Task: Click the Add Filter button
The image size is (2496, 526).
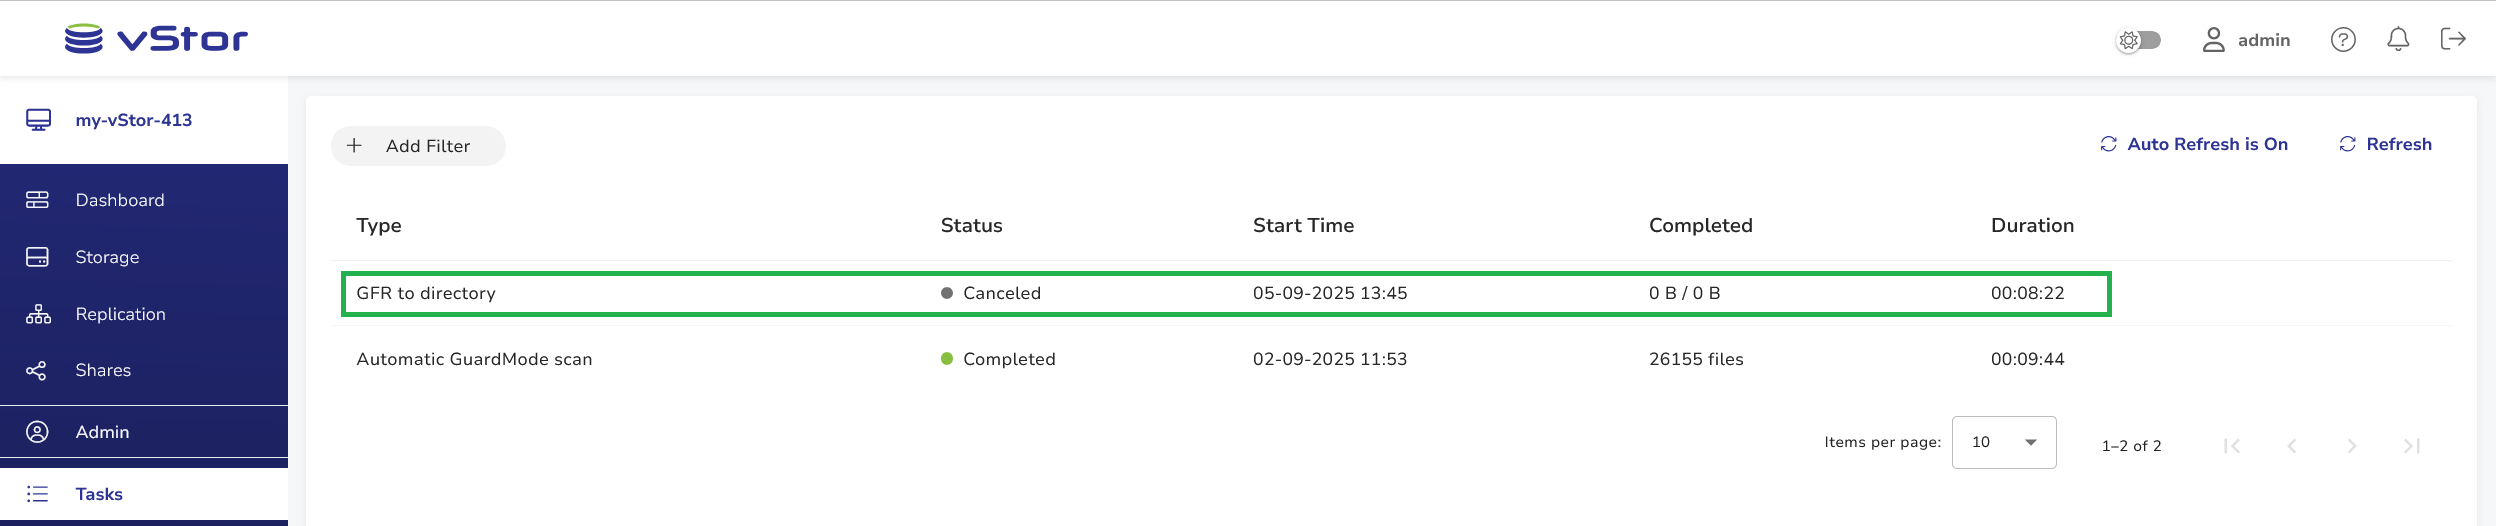Action: [418, 146]
